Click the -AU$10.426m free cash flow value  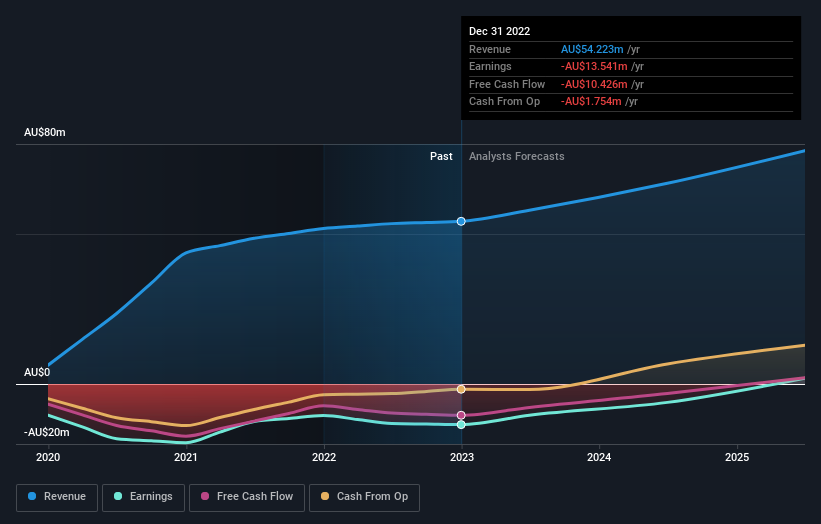point(594,84)
